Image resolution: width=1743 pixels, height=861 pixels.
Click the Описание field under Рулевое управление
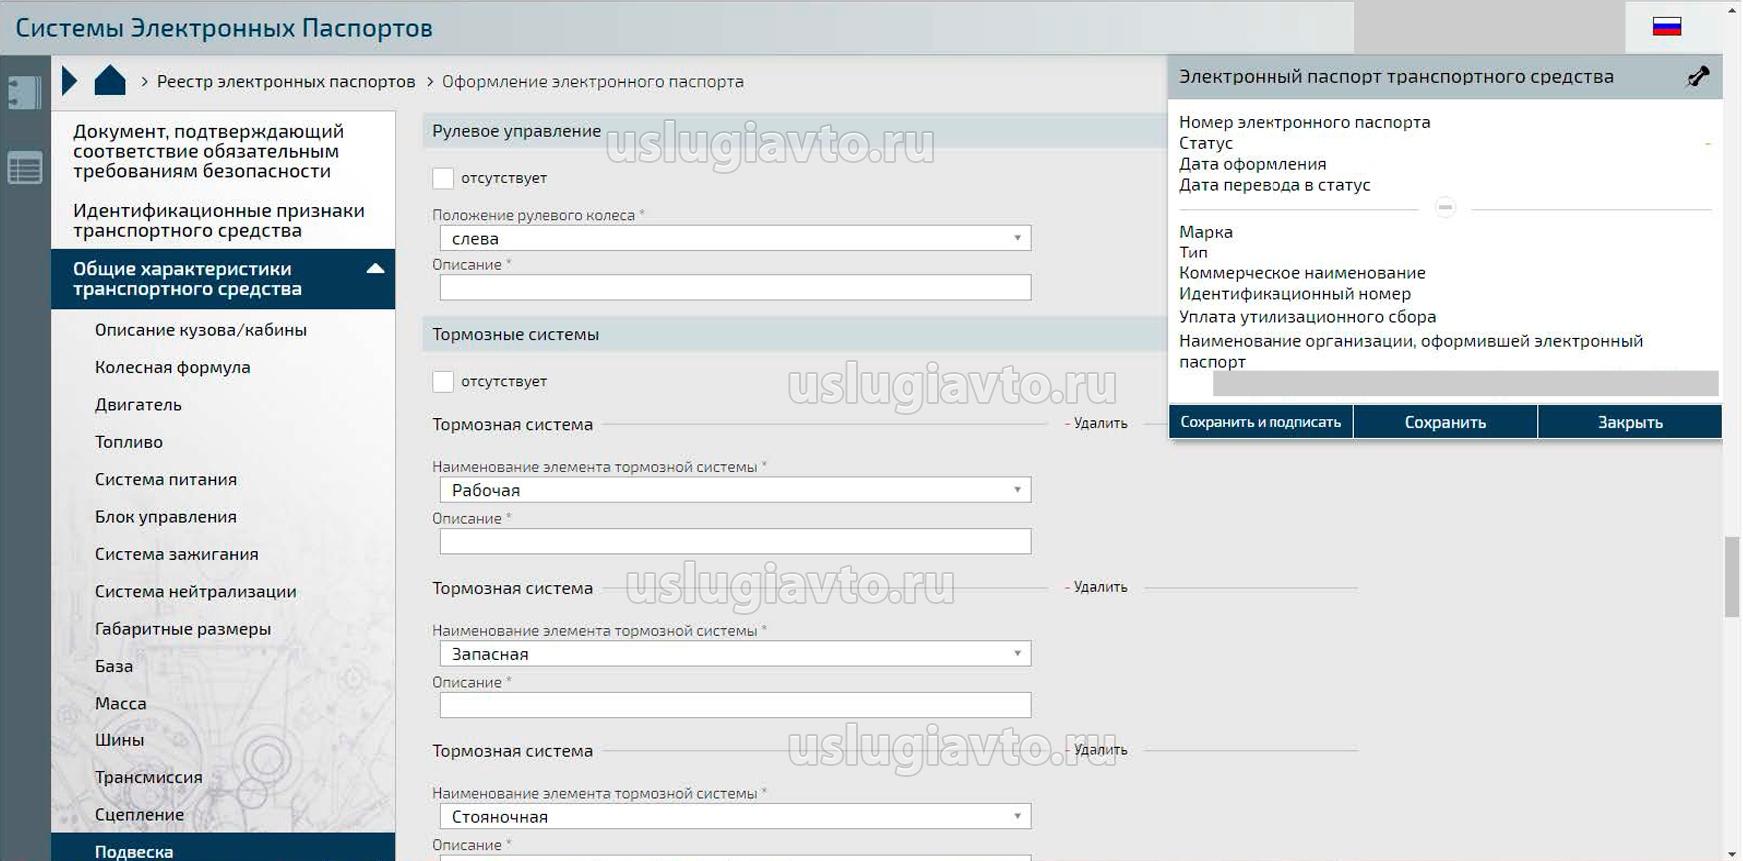[735, 288]
